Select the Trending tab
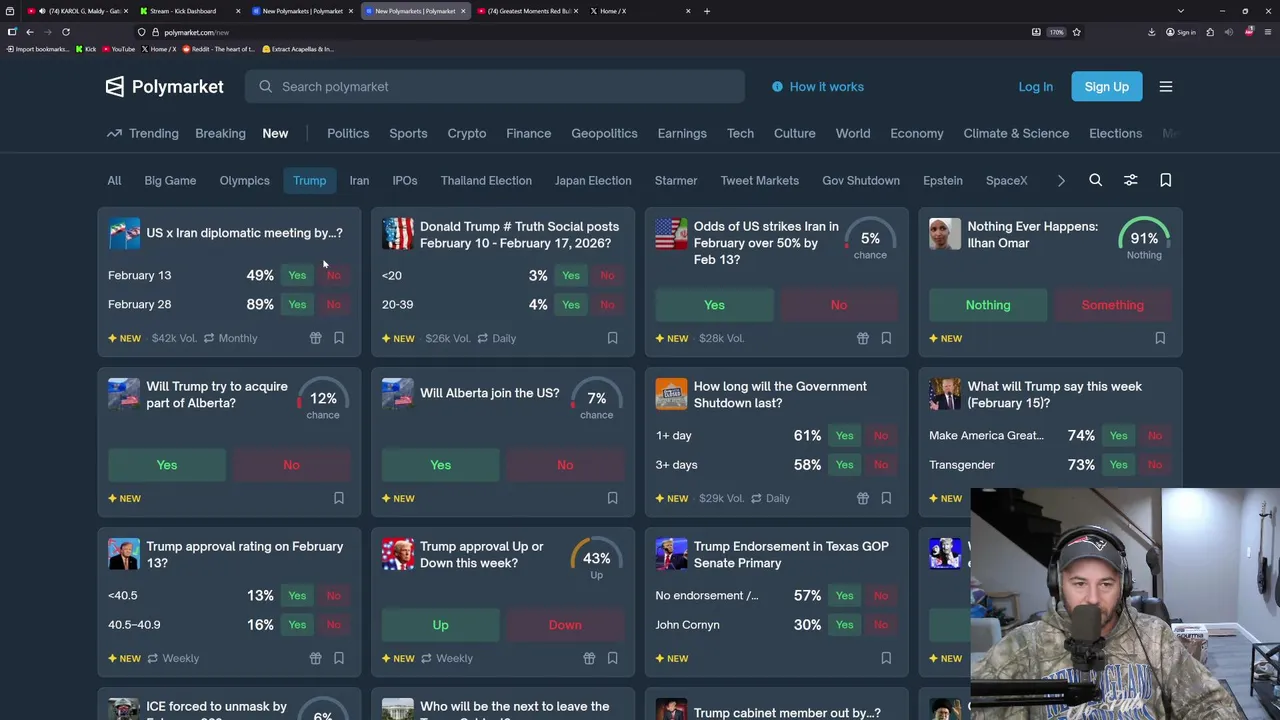This screenshot has height=720, width=1280. (x=143, y=133)
